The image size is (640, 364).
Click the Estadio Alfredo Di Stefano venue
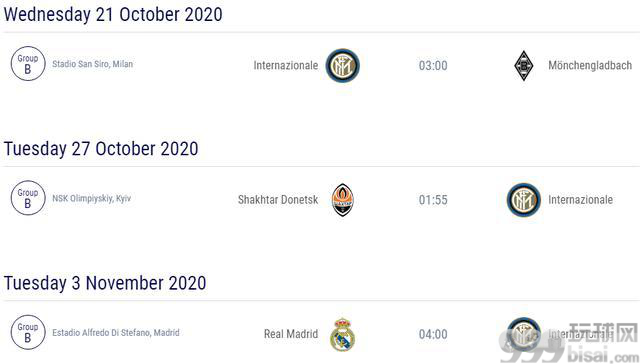click(x=116, y=333)
